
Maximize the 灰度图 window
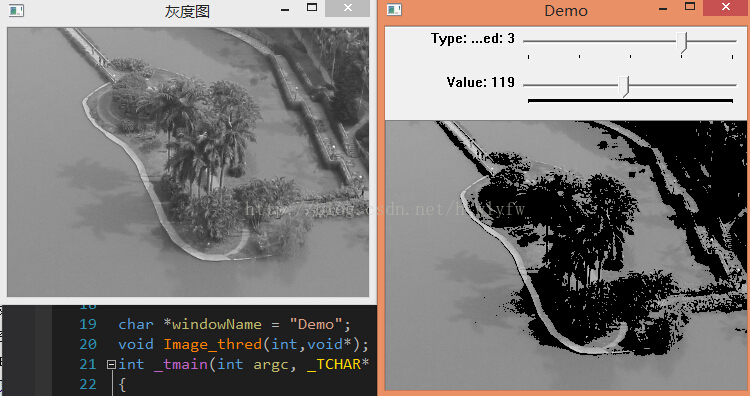click(x=312, y=8)
